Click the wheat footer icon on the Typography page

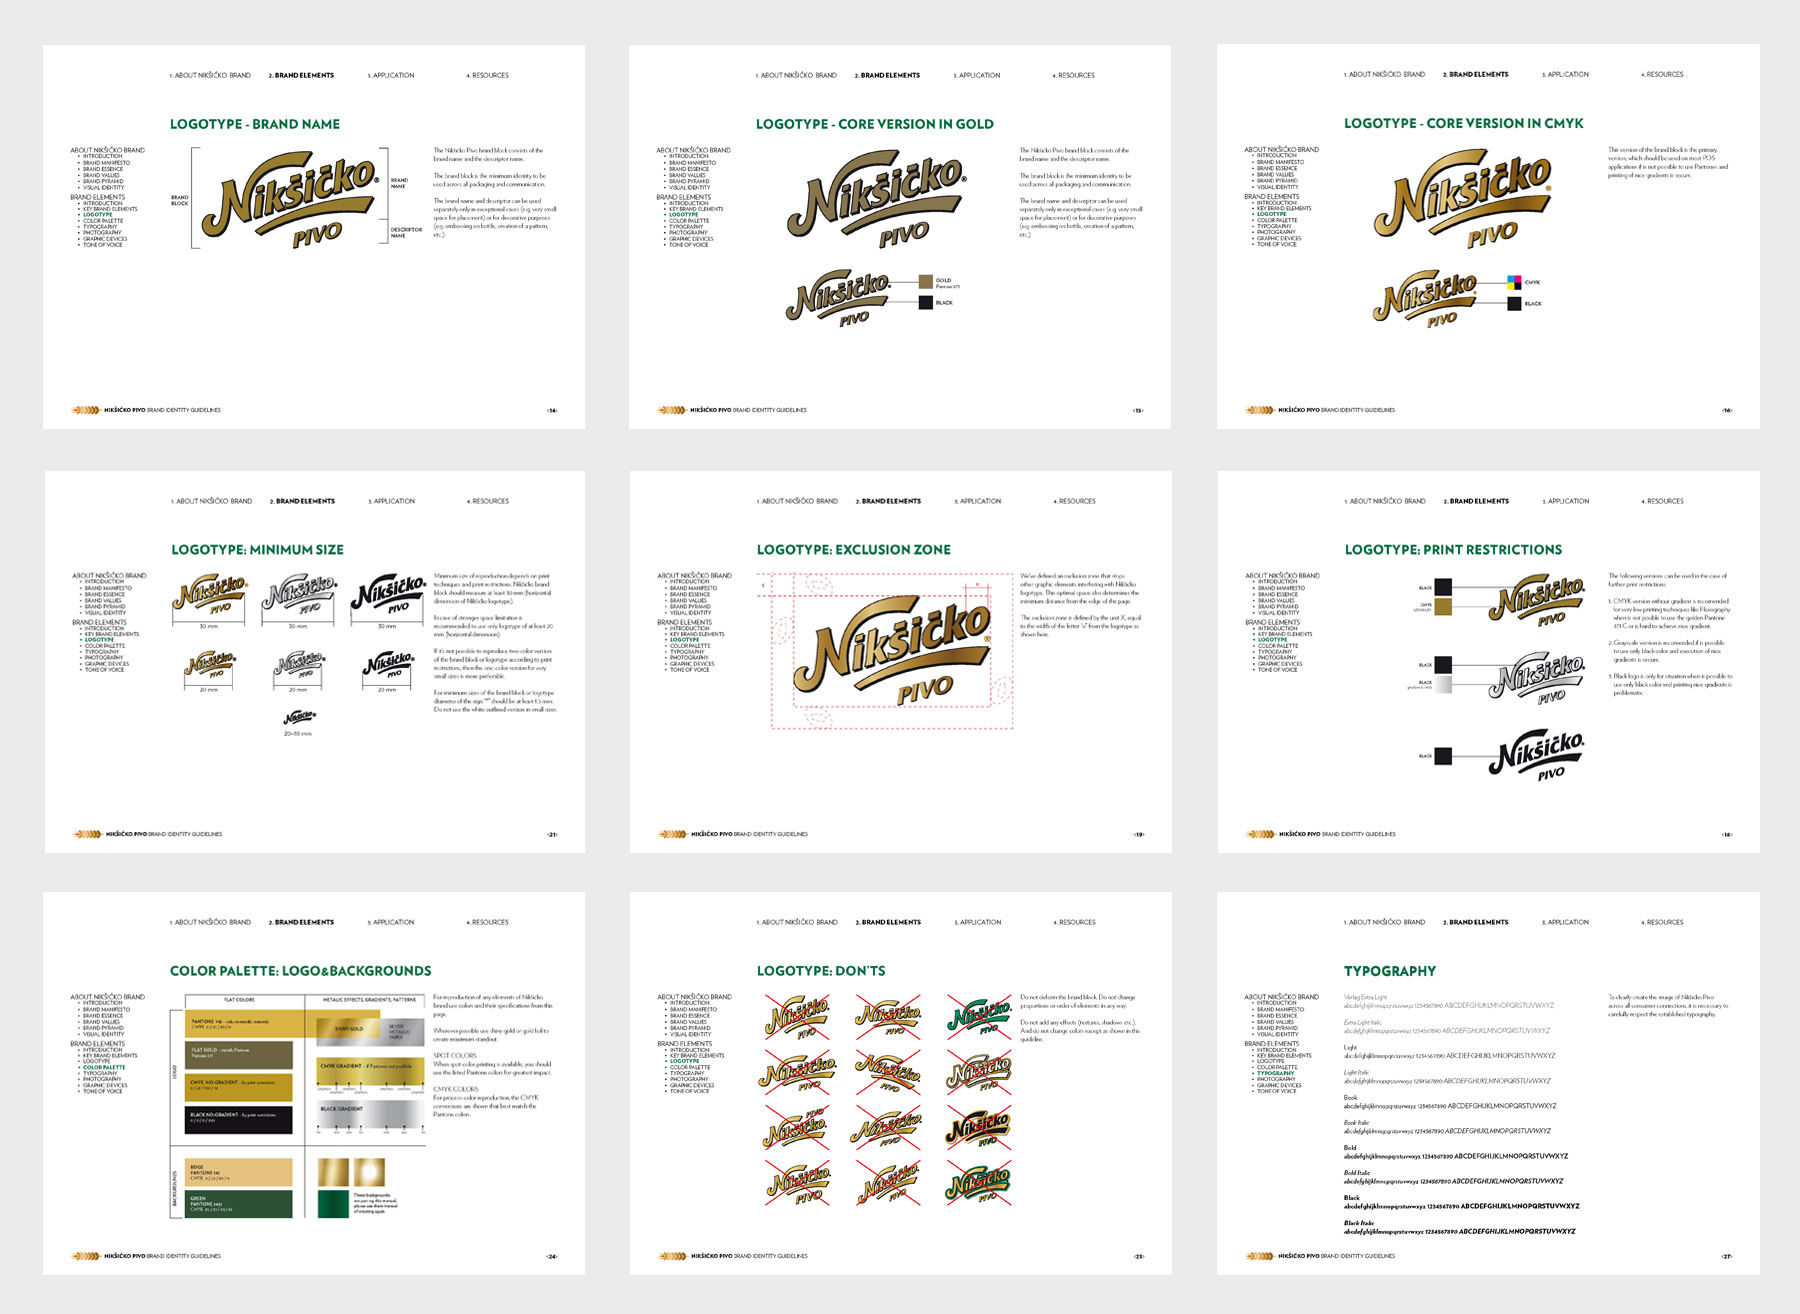point(1260,1256)
